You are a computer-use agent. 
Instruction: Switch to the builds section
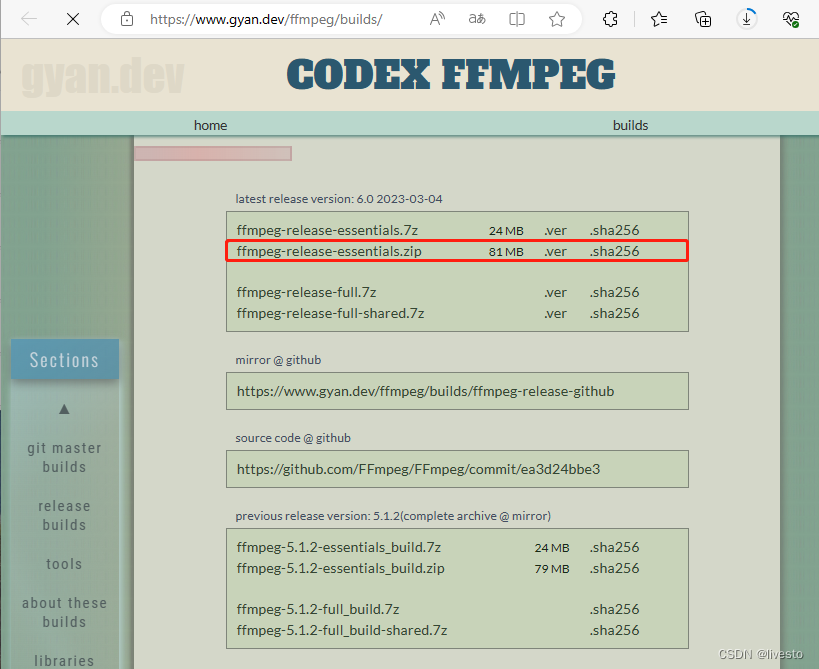pos(630,125)
